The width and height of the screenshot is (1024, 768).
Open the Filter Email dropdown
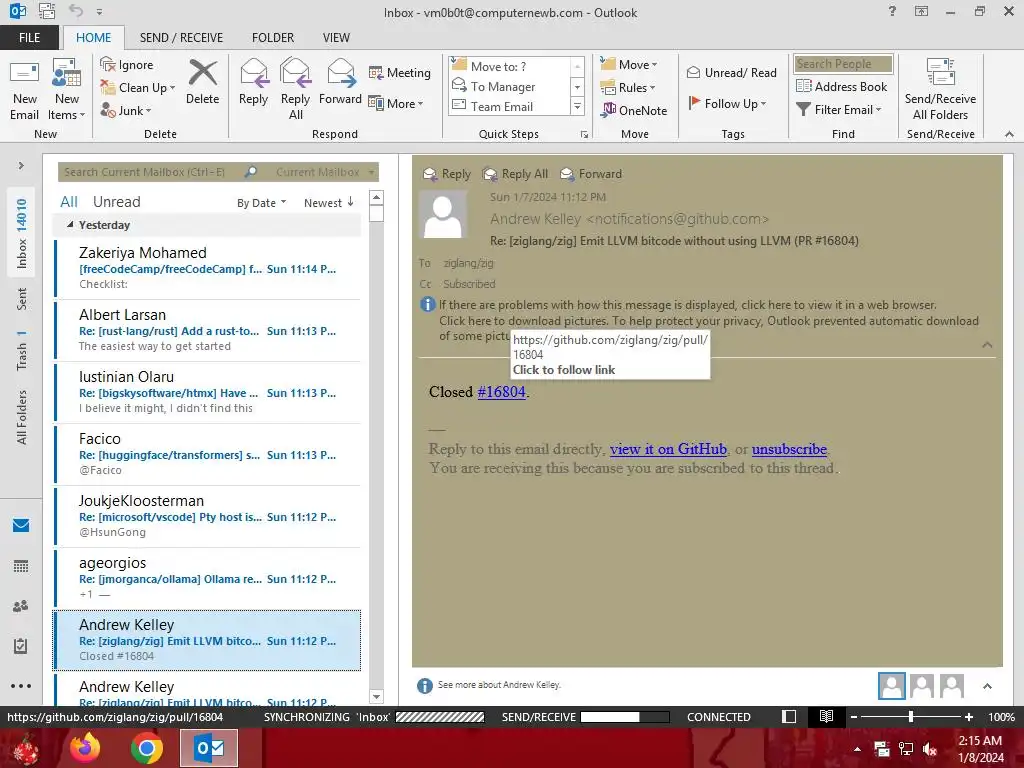839,110
